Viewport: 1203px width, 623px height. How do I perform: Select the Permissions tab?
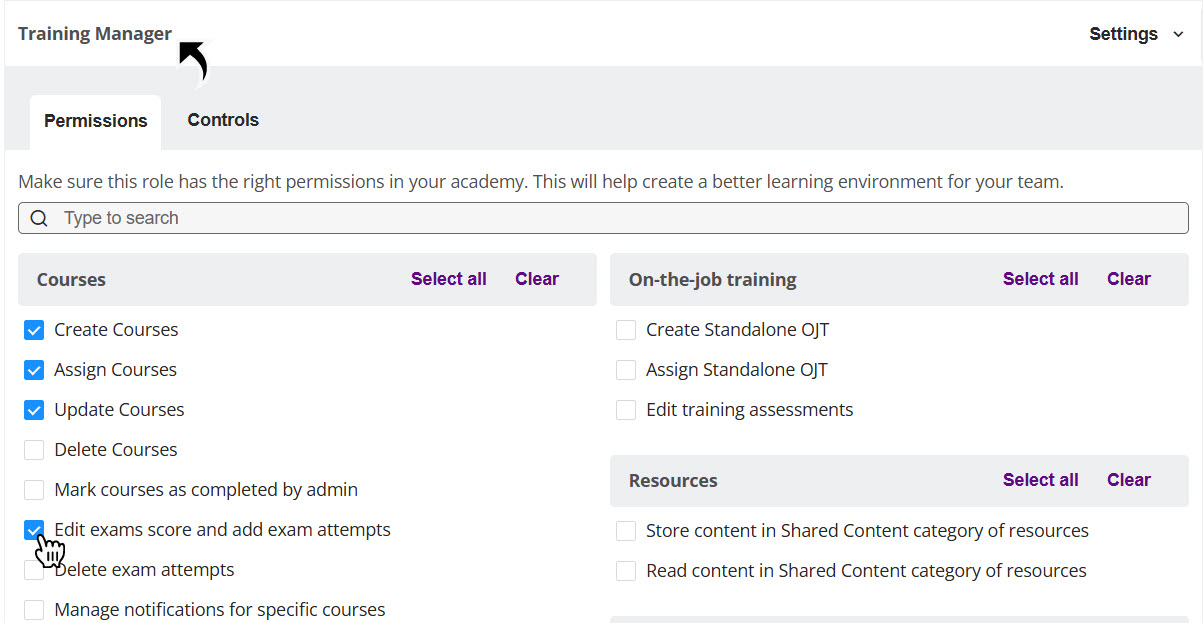pyautogui.click(x=96, y=121)
